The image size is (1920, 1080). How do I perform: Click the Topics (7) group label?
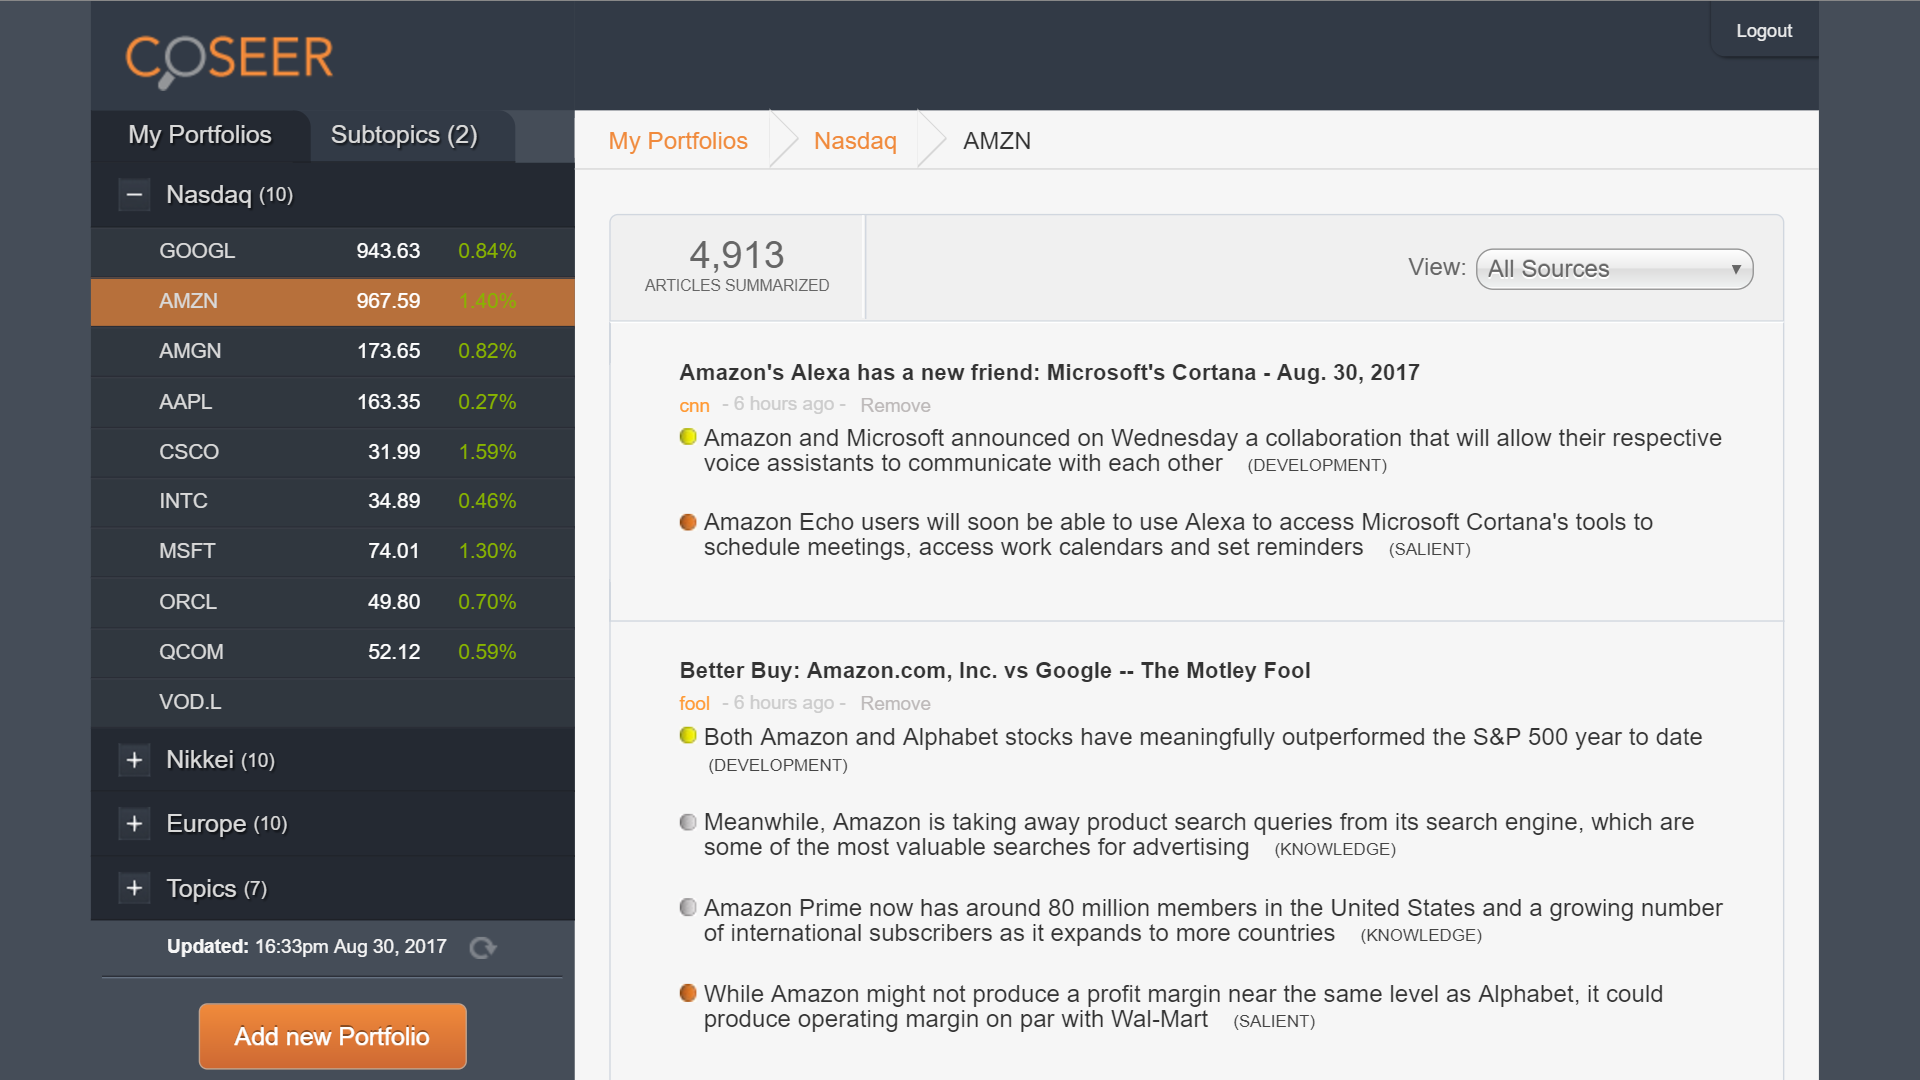[216, 888]
